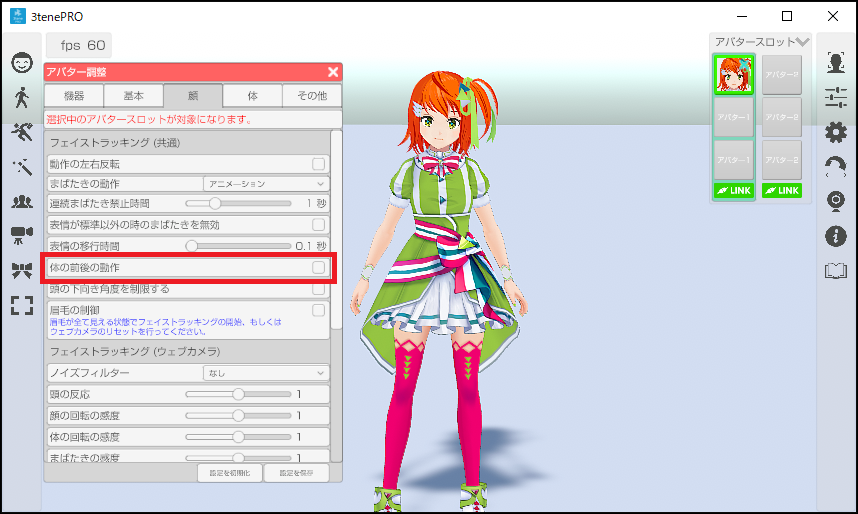Screen dimensions: 858x514
Task: Click LINK button under the アバター2 column
Action: 781,190
